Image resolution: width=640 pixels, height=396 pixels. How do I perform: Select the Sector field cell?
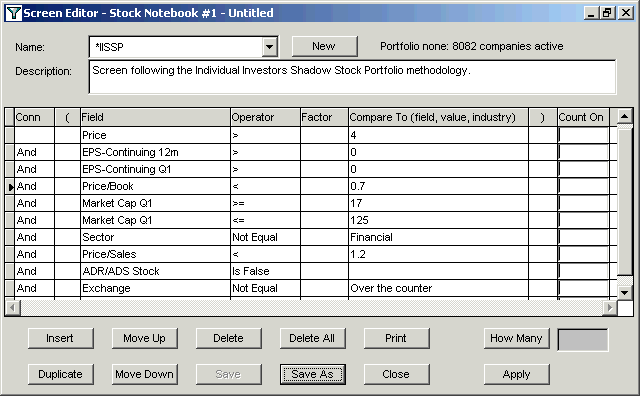tap(155, 237)
